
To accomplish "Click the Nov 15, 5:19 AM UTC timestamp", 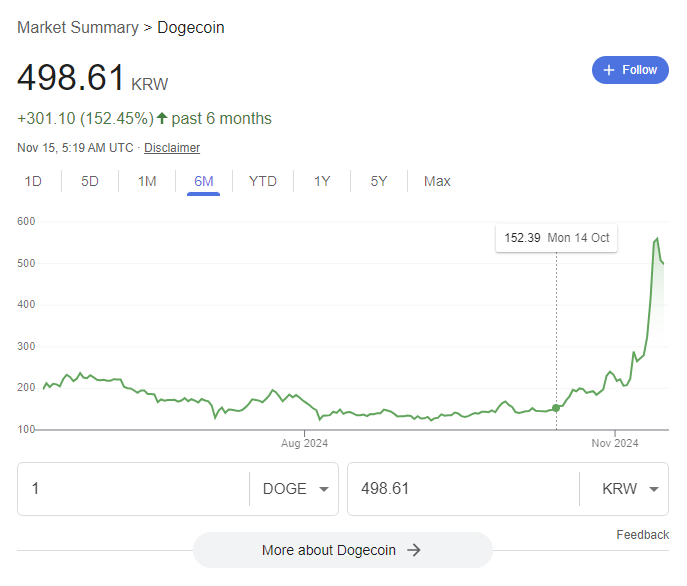I will click(x=75, y=148).
